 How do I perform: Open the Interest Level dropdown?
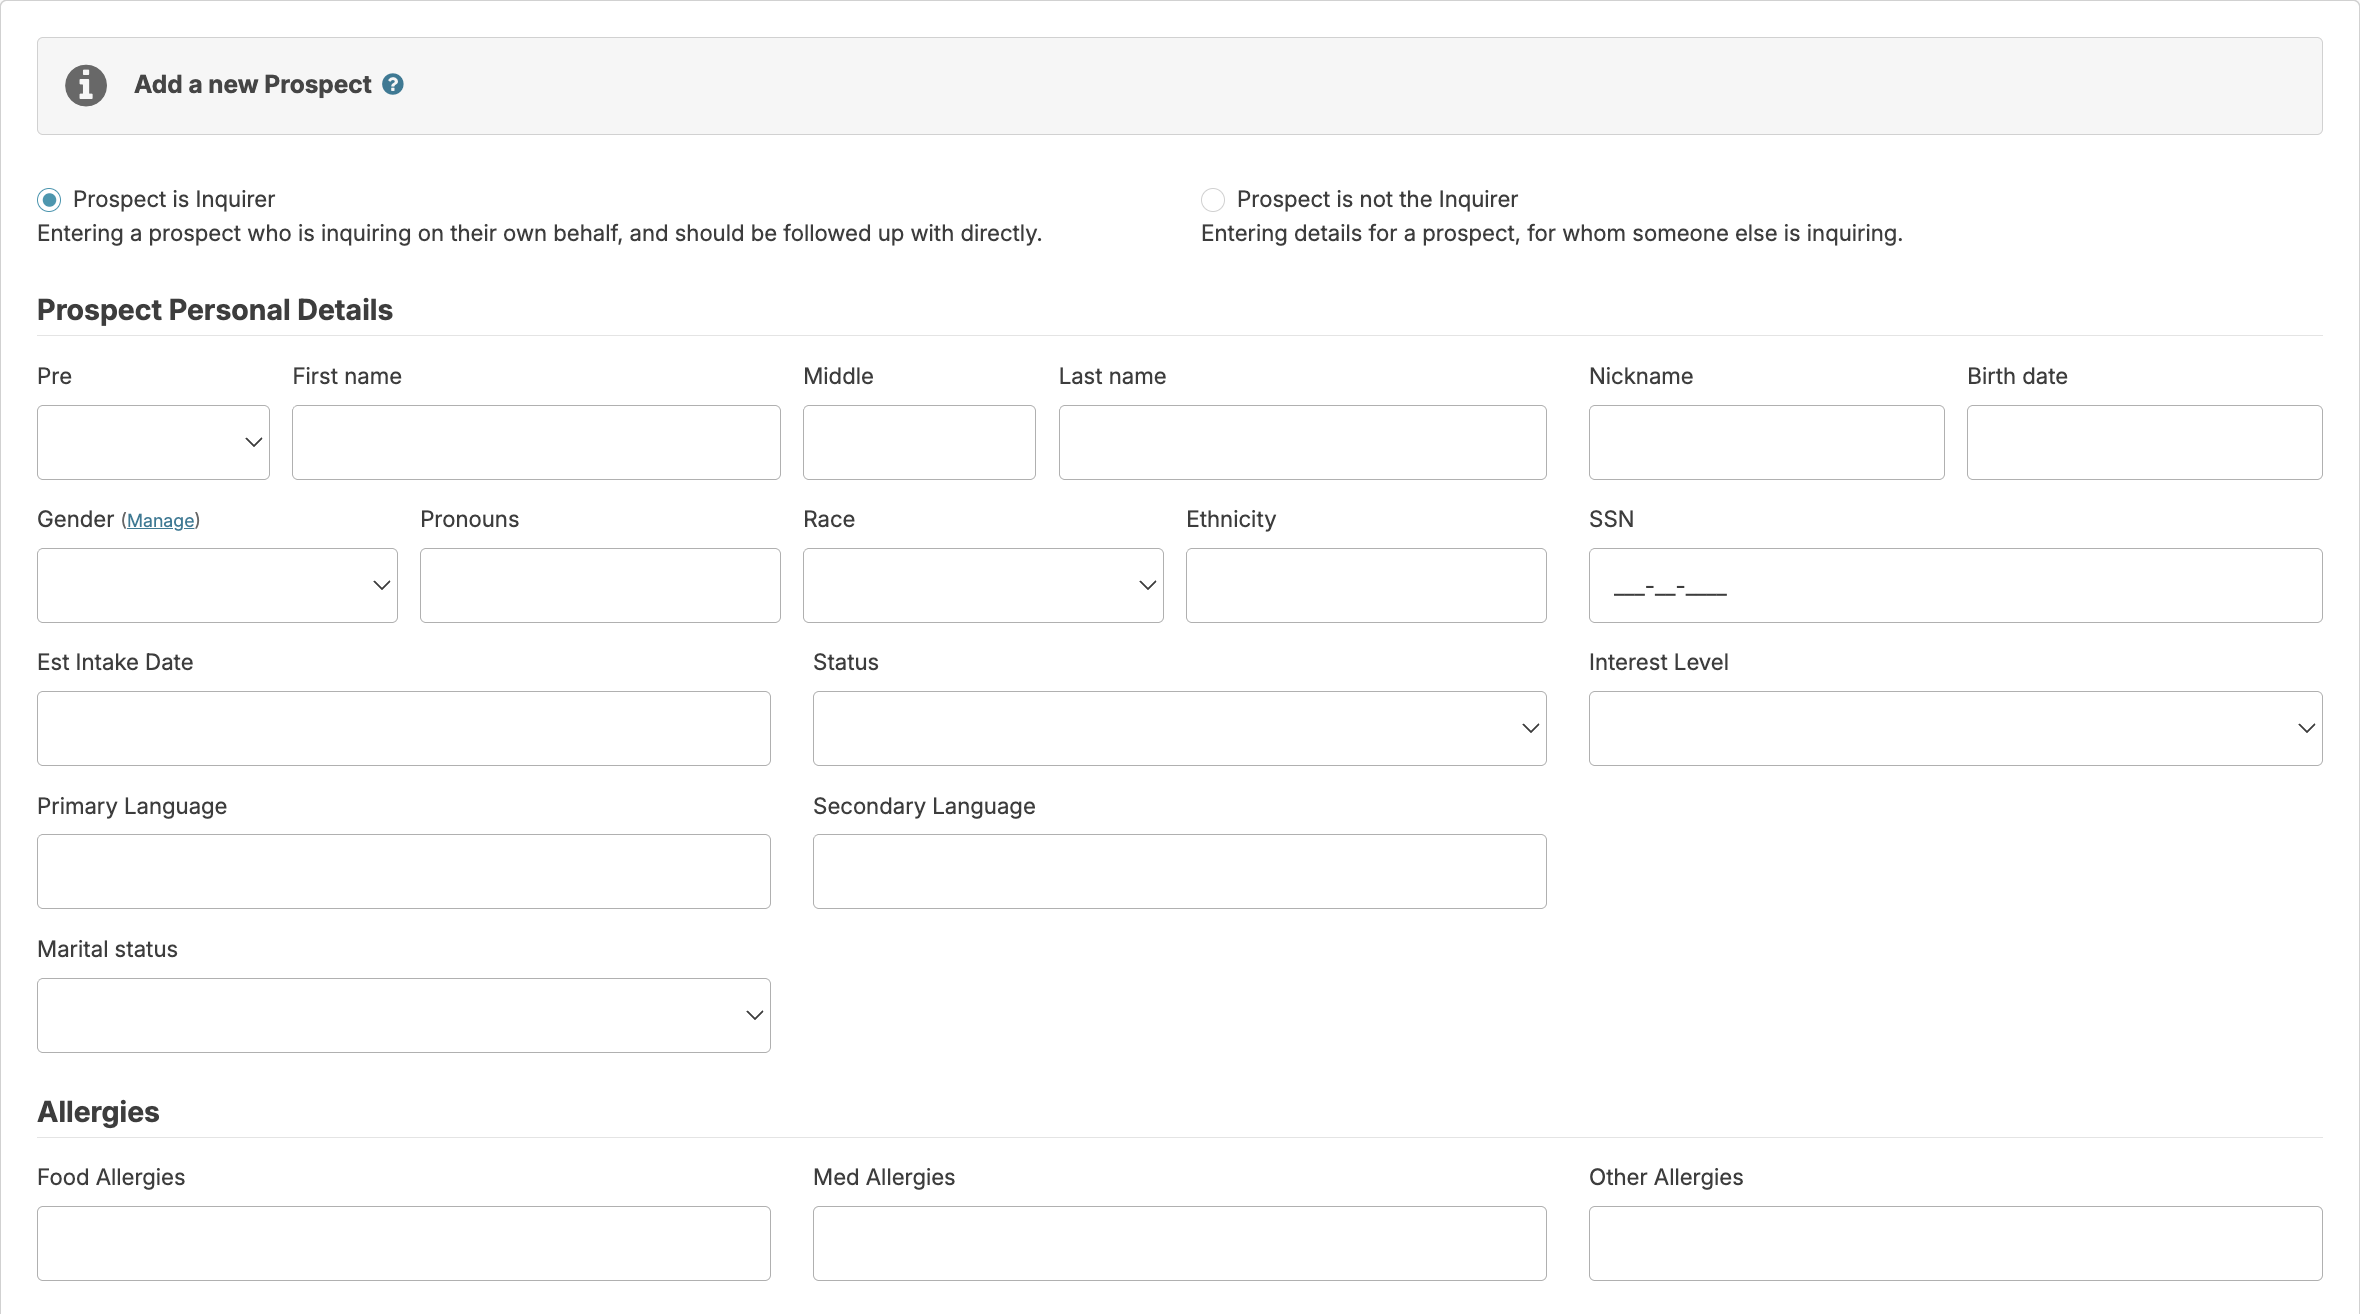point(1954,728)
